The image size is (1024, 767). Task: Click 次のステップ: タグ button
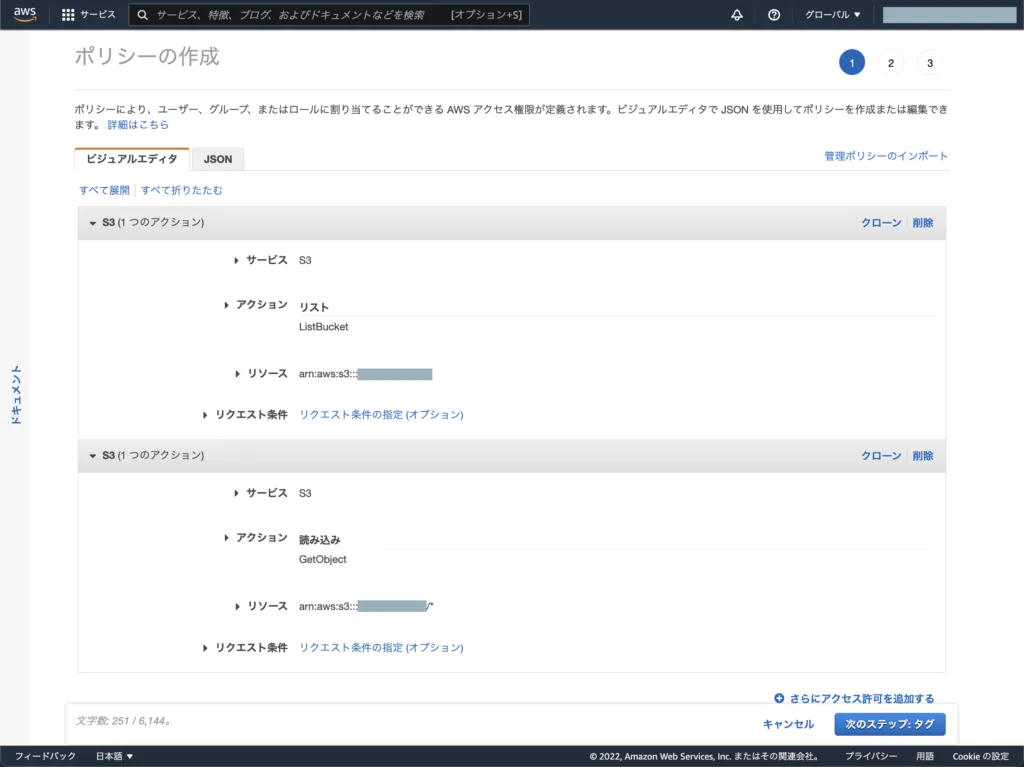click(x=889, y=724)
